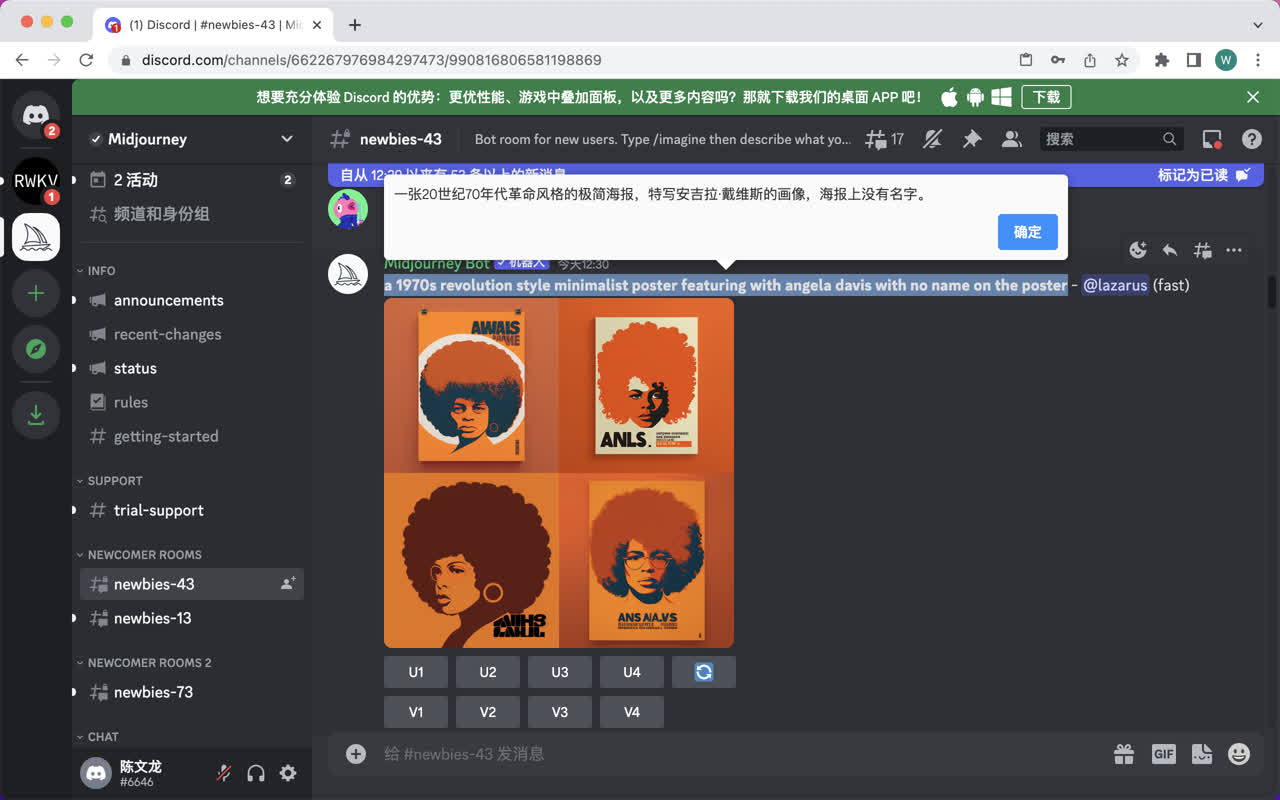This screenshot has width=1280, height=800.
Task: Open the inbox icon in header
Action: click(1212, 139)
